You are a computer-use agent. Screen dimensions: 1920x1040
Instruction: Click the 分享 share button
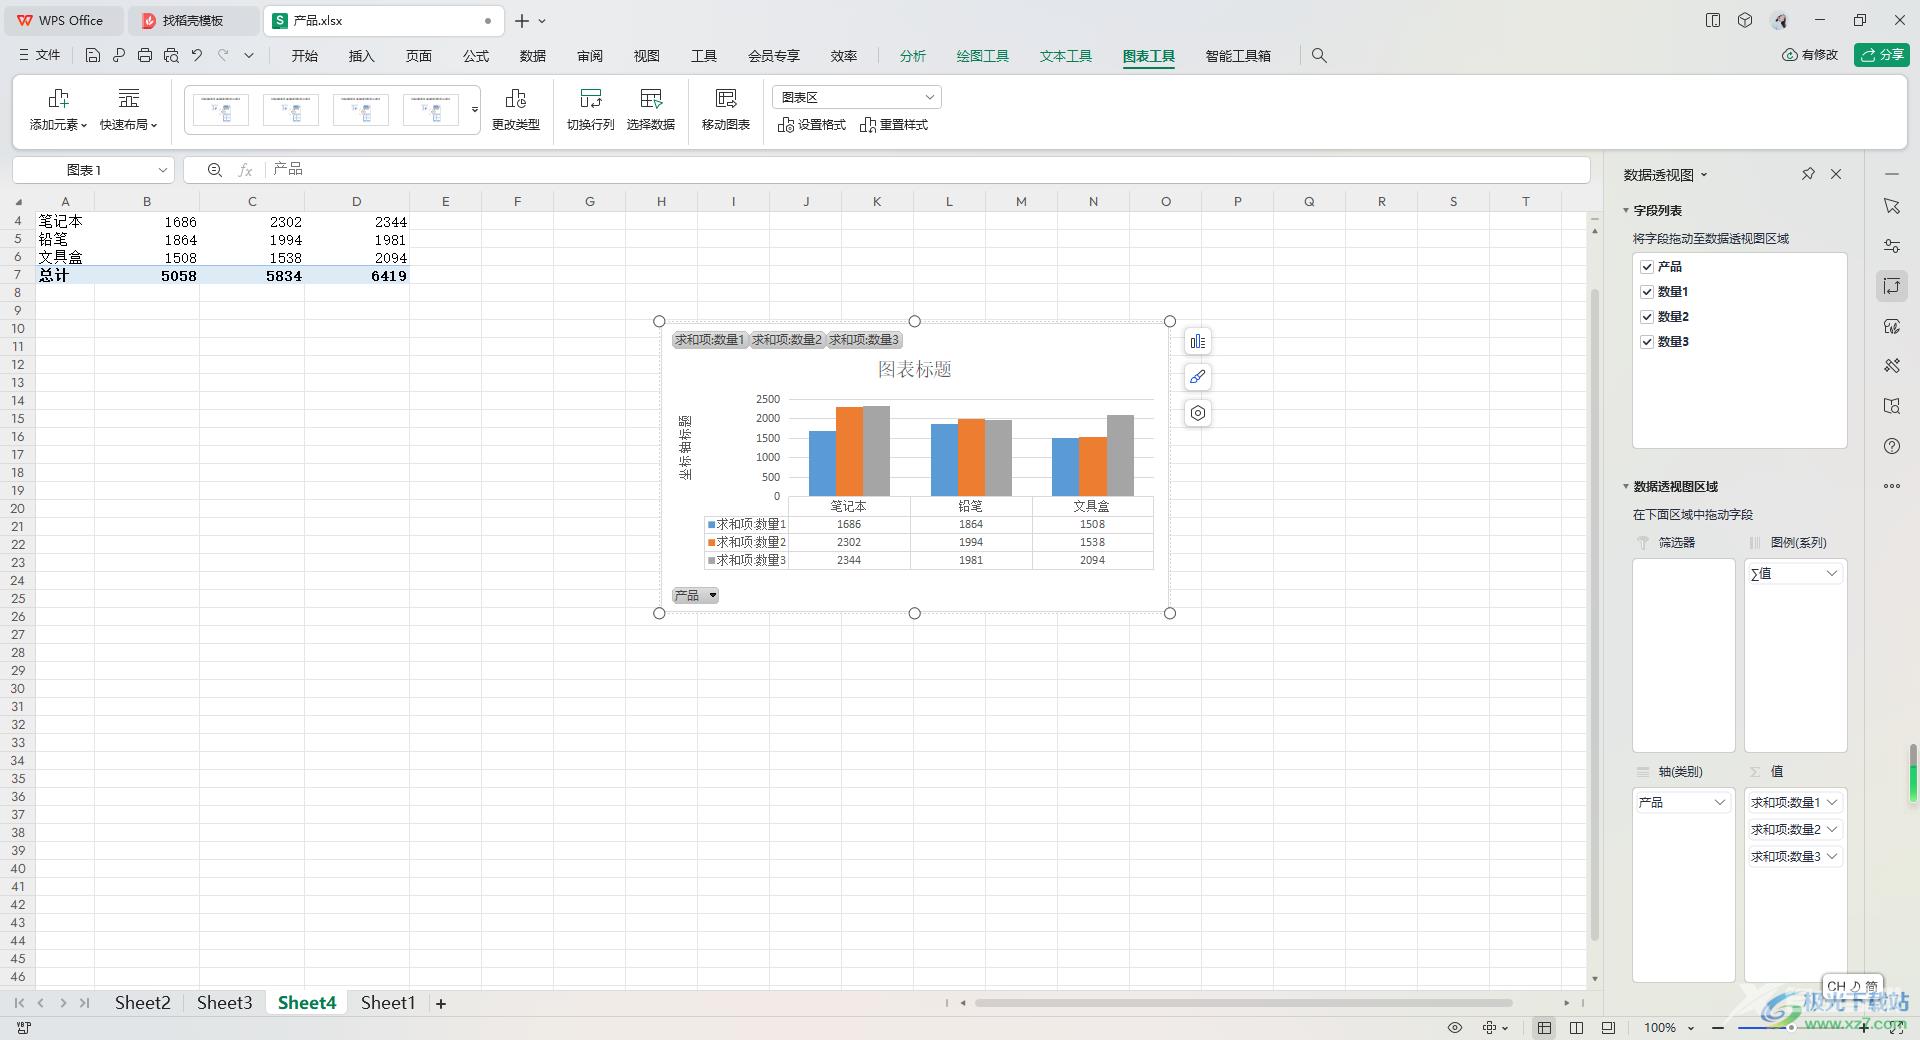(x=1882, y=55)
